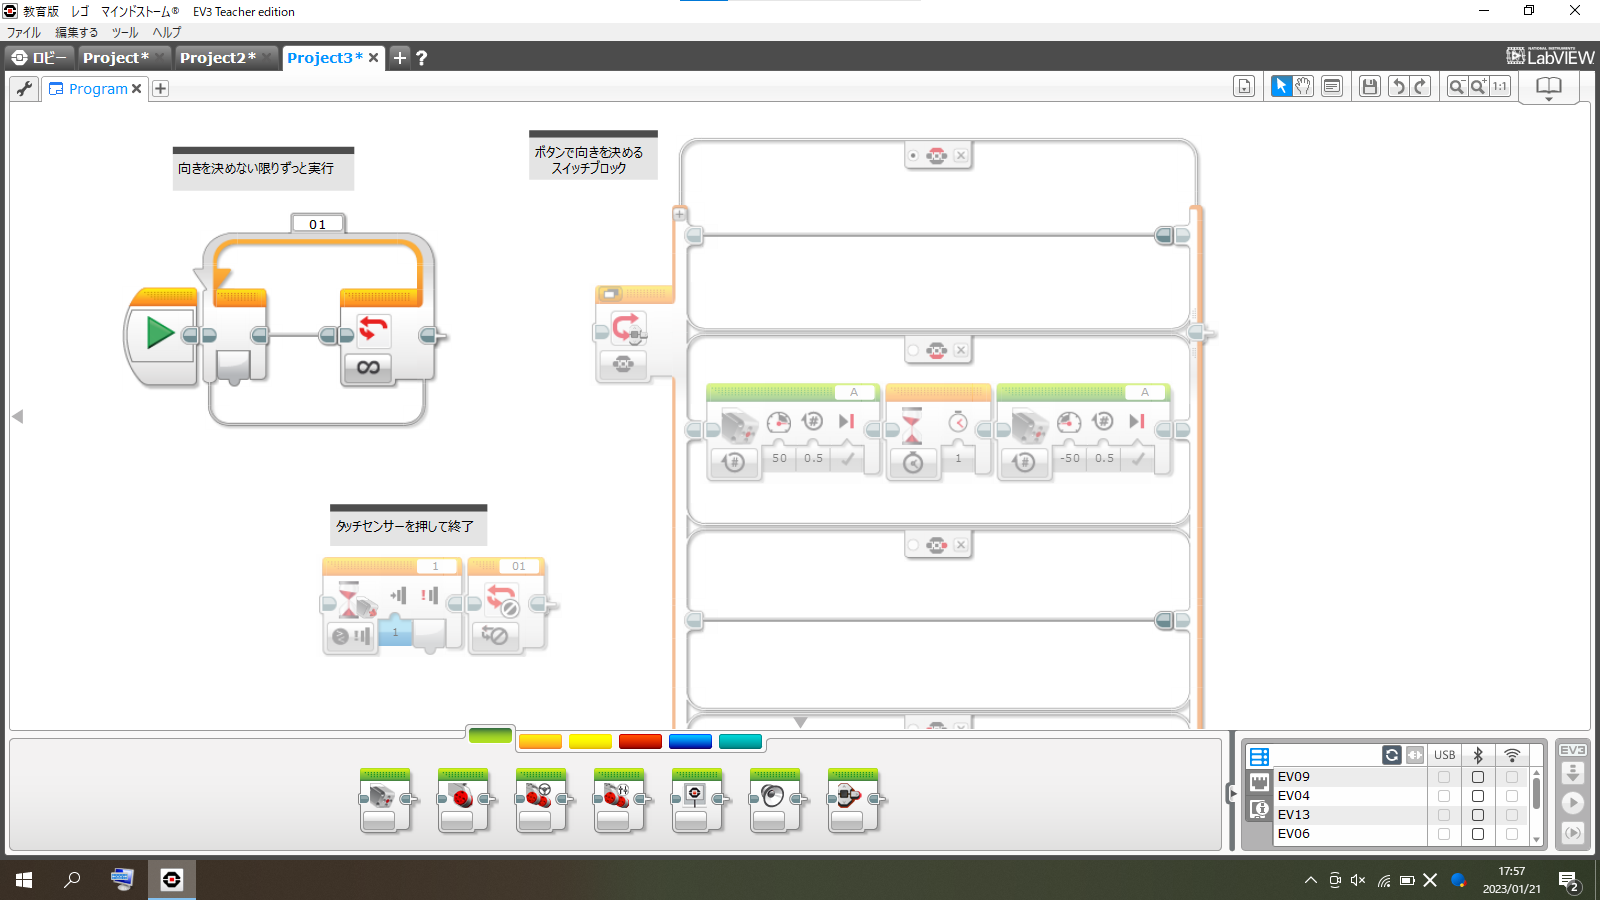The height and width of the screenshot is (900, 1600).
Task: Pick the Move Steering block
Action: (540, 800)
